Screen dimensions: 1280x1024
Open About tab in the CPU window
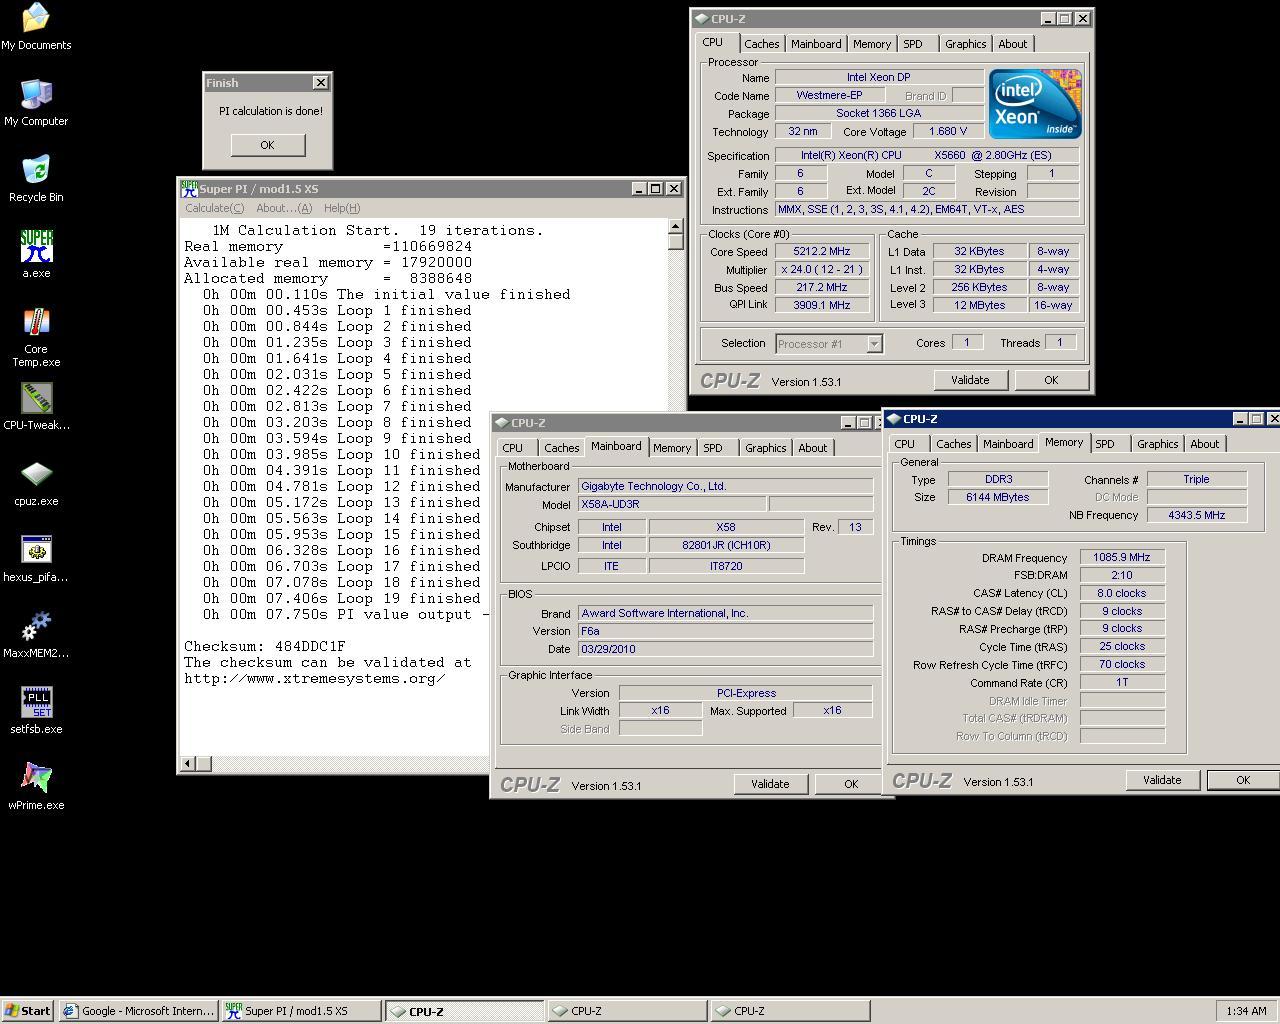[1013, 44]
